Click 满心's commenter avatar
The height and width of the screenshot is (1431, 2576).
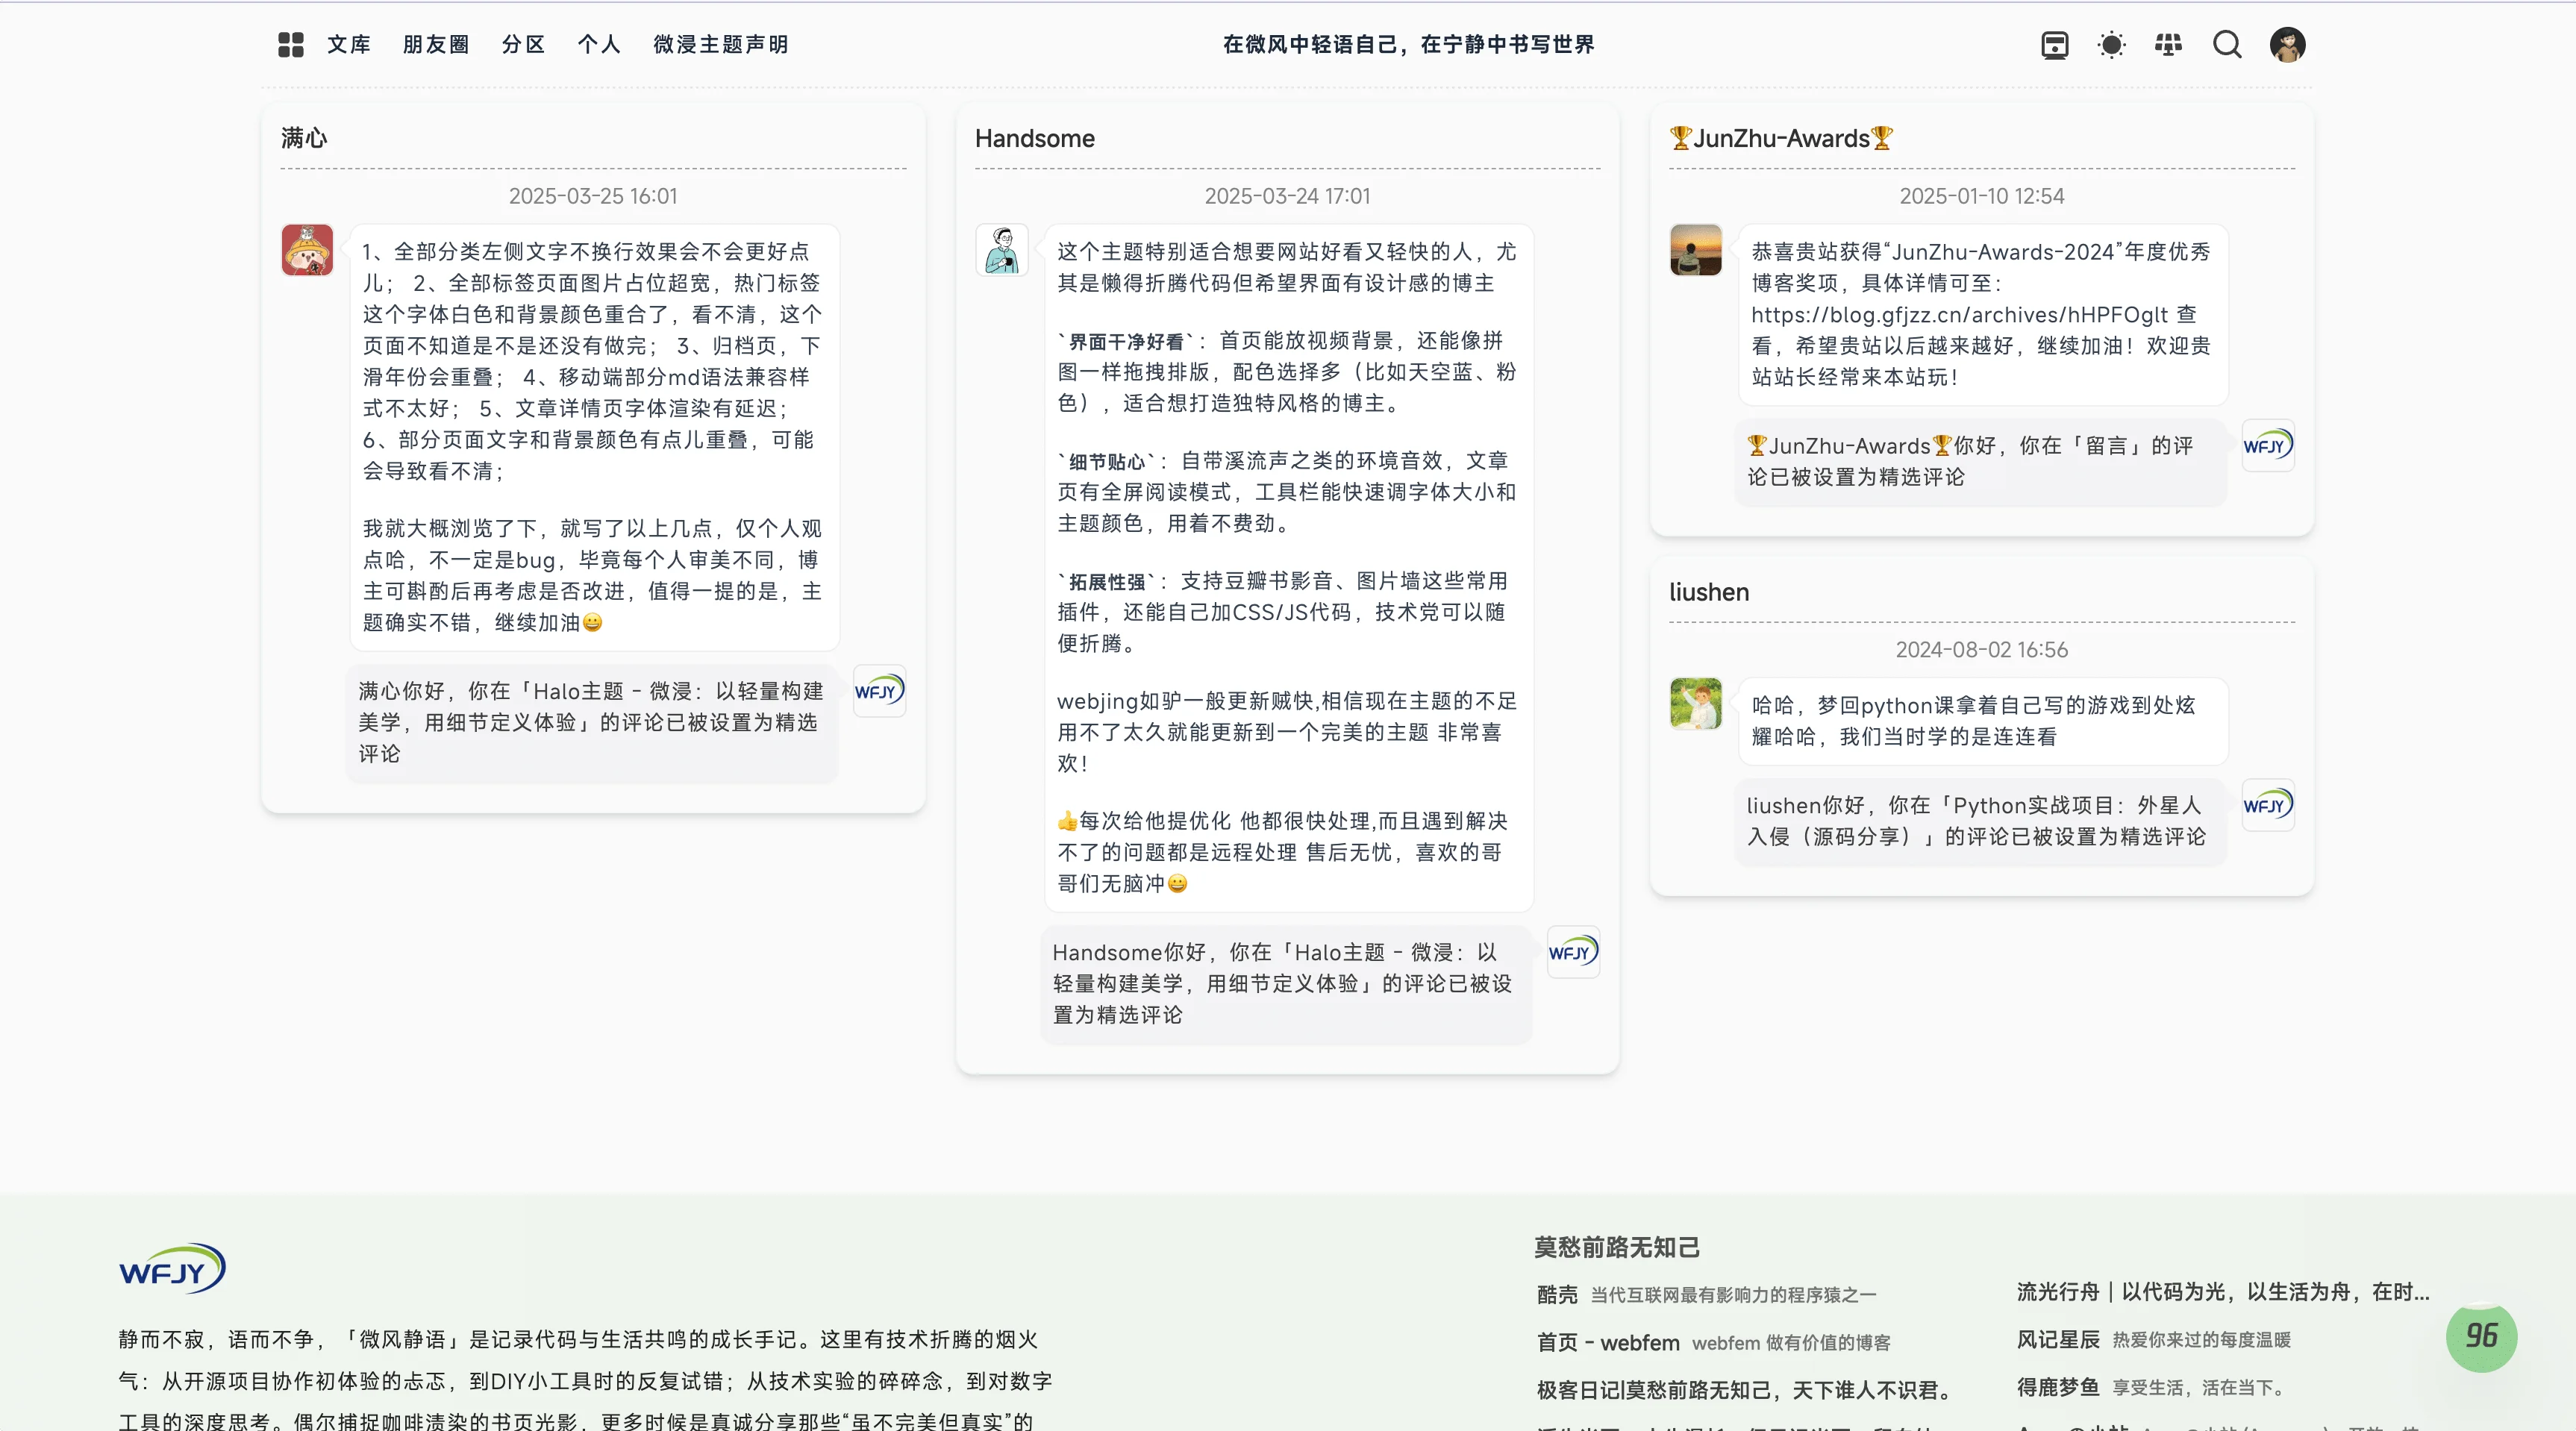click(307, 251)
